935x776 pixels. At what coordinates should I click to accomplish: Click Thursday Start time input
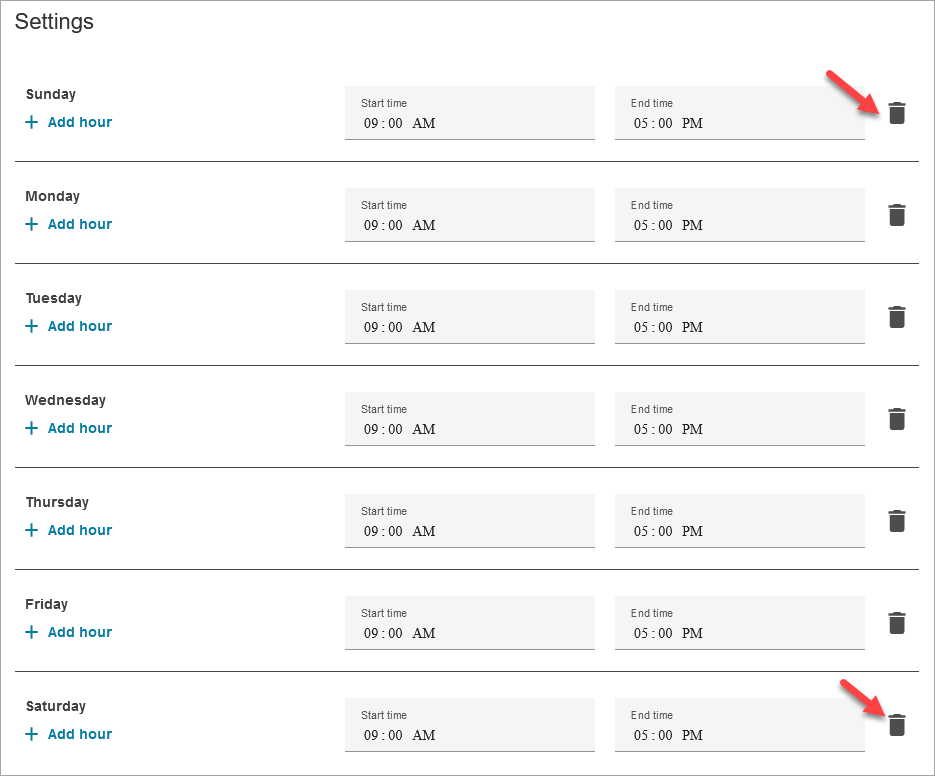click(x=470, y=521)
